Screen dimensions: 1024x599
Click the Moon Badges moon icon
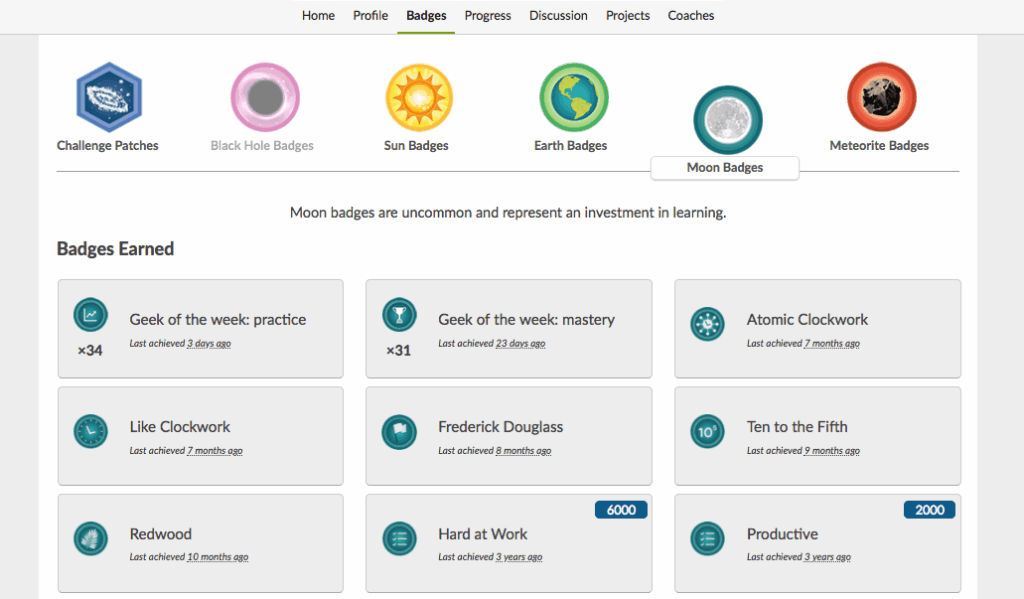727,120
